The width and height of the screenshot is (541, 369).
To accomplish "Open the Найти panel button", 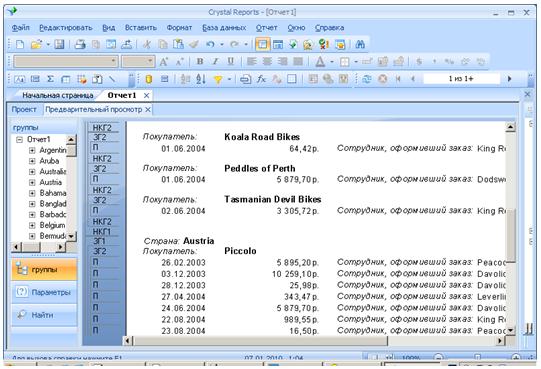I will [x=44, y=315].
